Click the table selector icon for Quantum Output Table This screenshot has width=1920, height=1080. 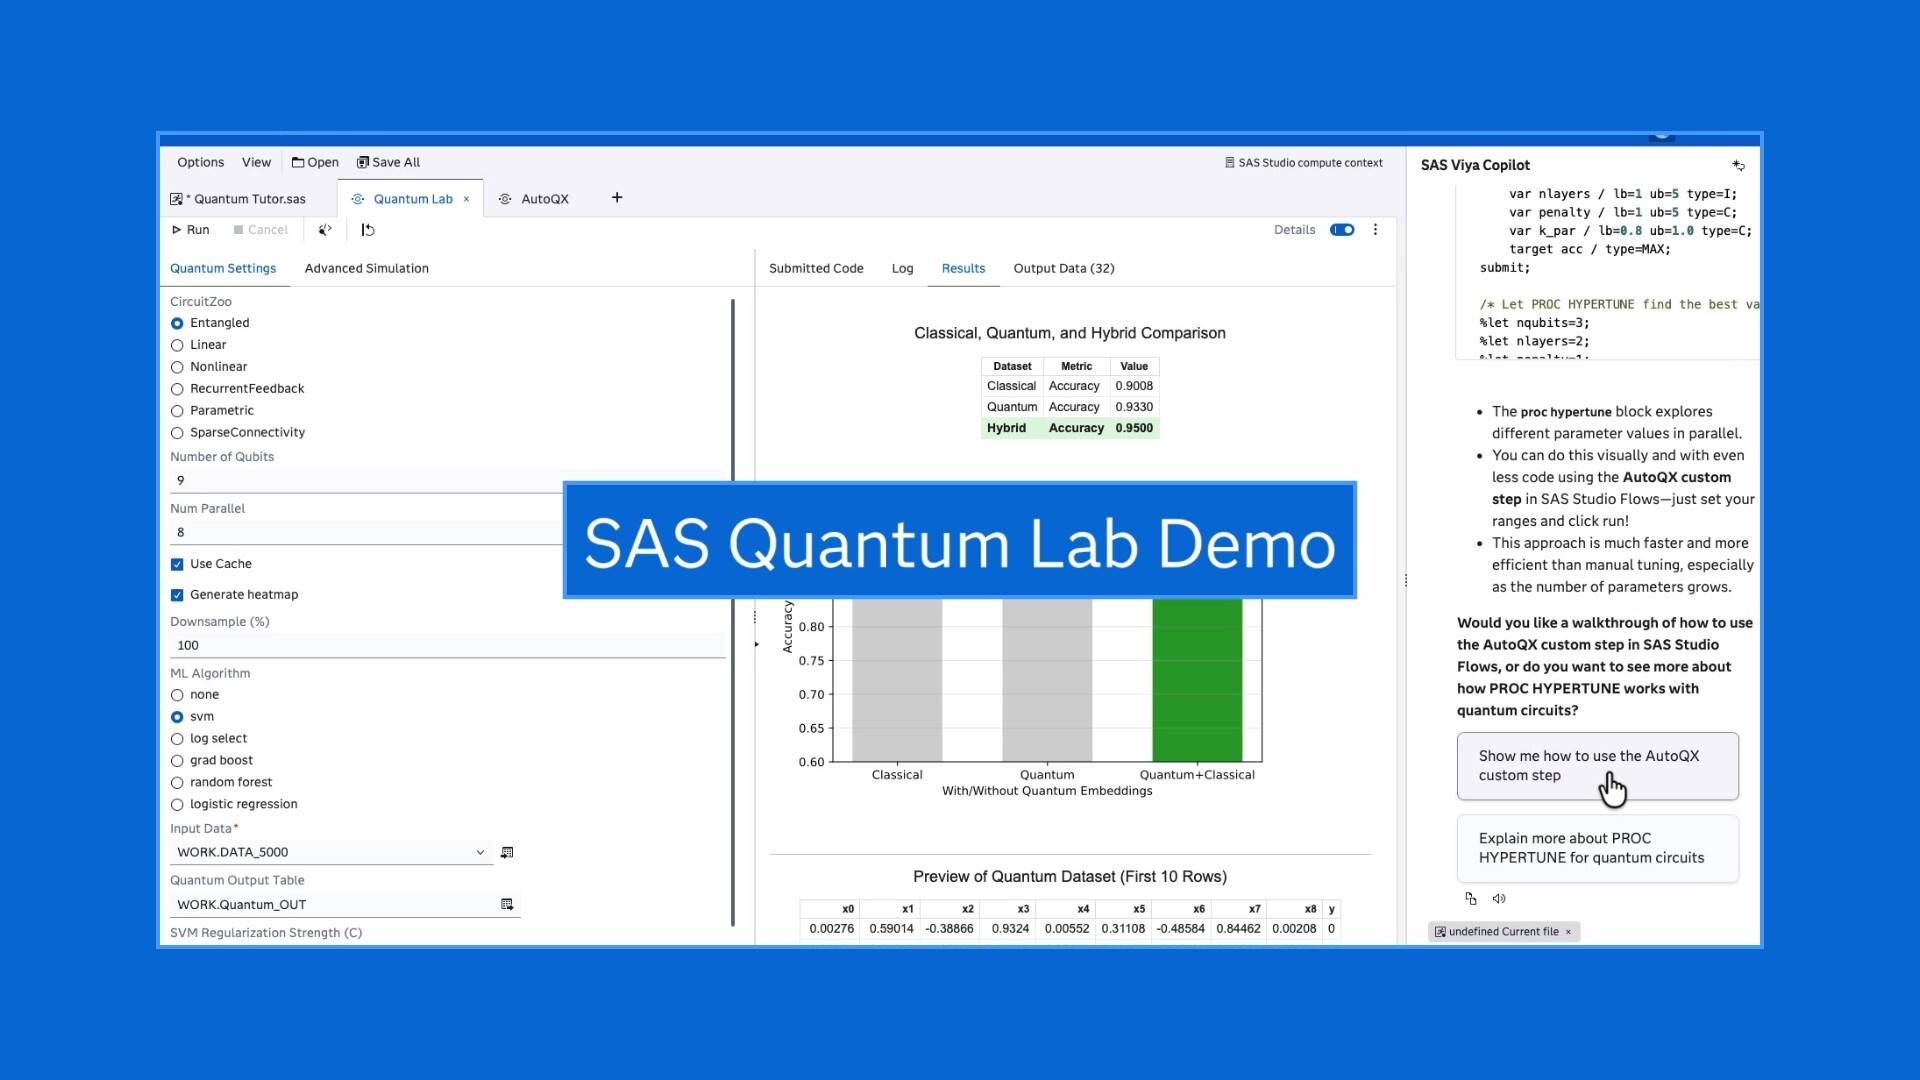507,904
